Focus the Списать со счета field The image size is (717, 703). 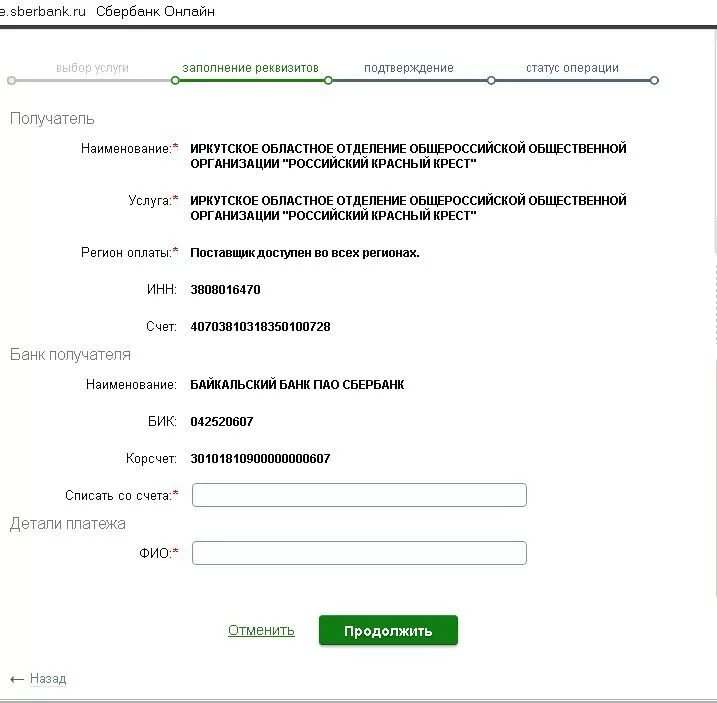[x=359, y=495]
